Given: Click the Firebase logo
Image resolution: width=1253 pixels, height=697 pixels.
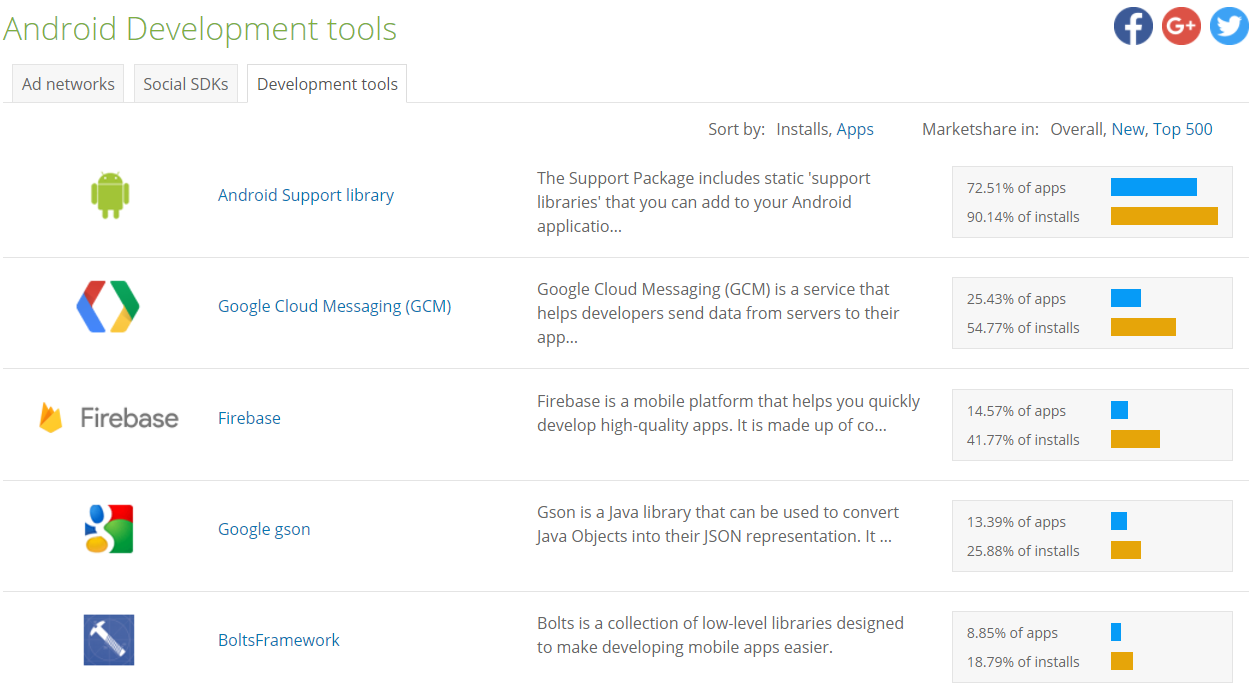Looking at the screenshot, I should (108, 418).
